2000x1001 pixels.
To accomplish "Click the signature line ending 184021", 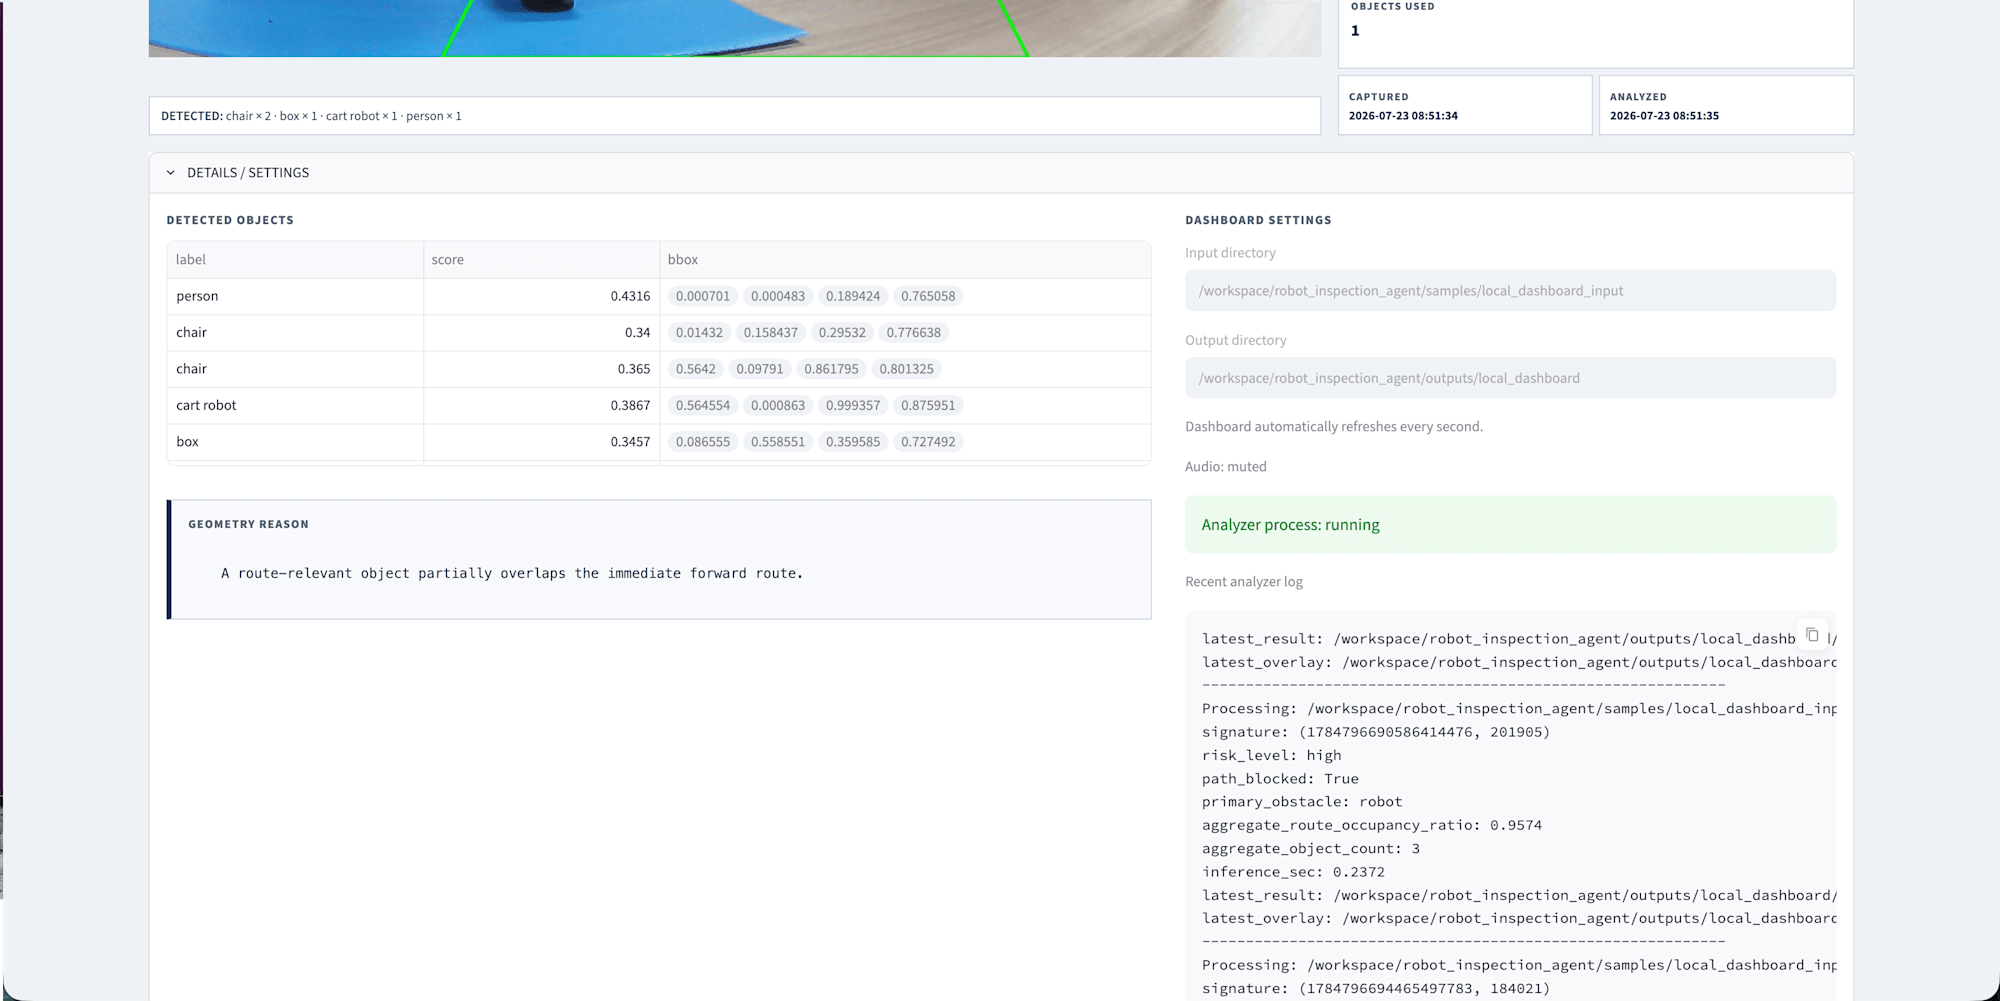I will [1376, 989].
